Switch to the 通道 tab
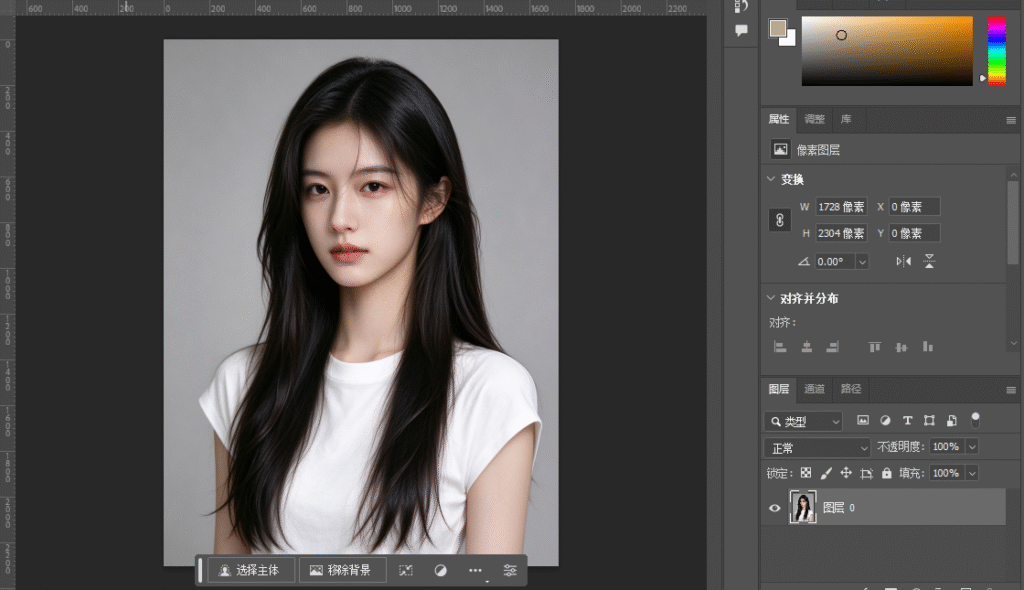The width and height of the screenshot is (1024, 590). coord(814,389)
